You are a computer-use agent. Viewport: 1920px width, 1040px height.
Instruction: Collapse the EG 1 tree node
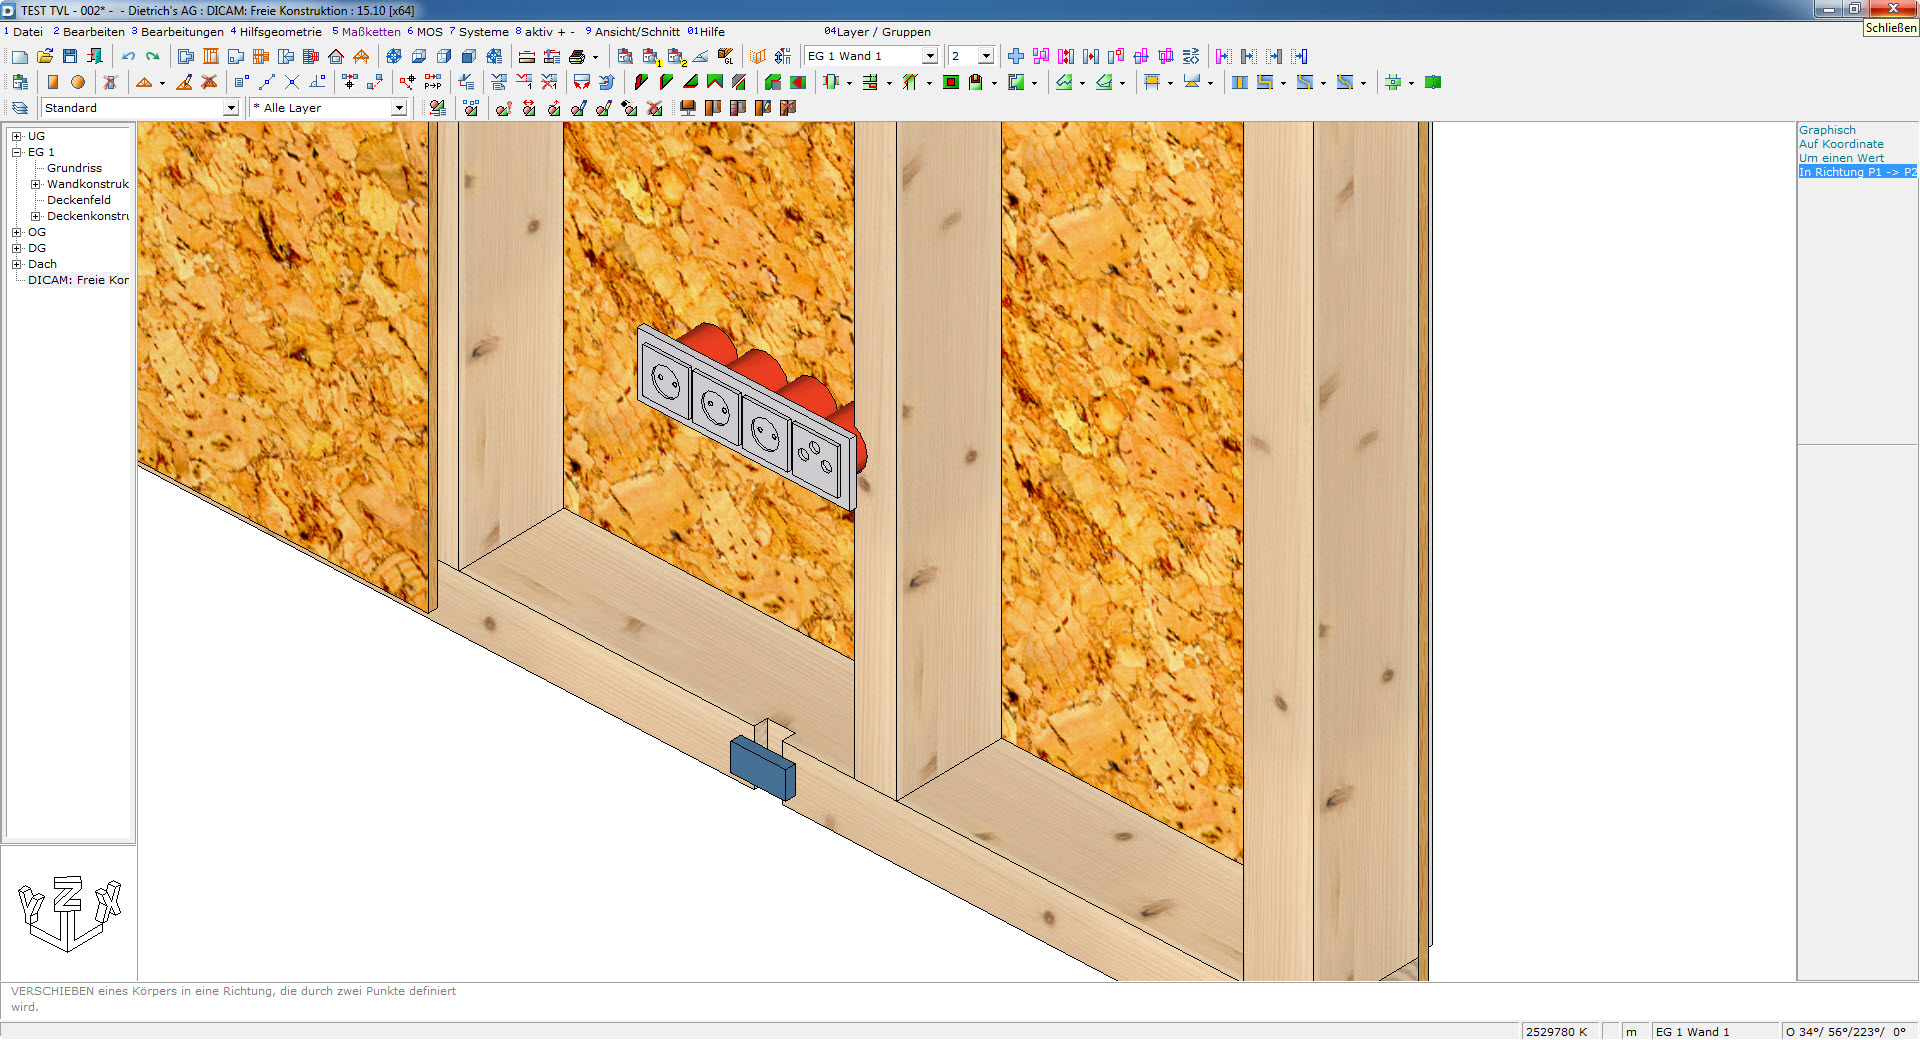pyautogui.click(x=16, y=152)
